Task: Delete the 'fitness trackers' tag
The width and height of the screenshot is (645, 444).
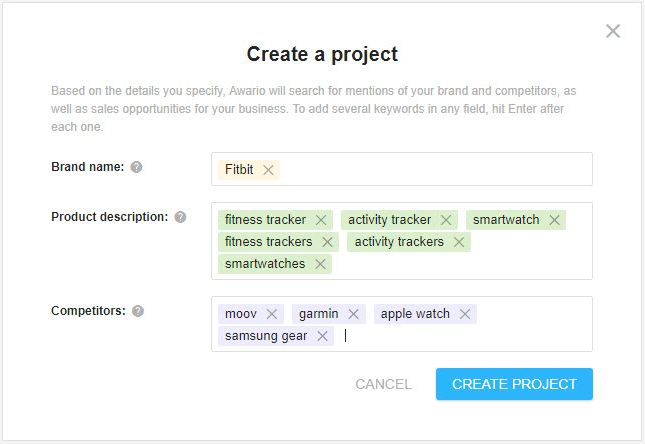Action: (x=327, y=242)
